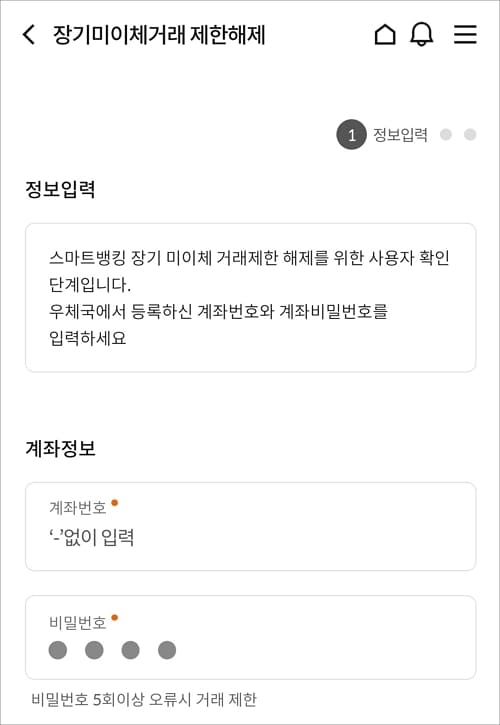This screenshot has width=500, height=725.
Task: Go back using the left arrow
Action: pos(29,35)
